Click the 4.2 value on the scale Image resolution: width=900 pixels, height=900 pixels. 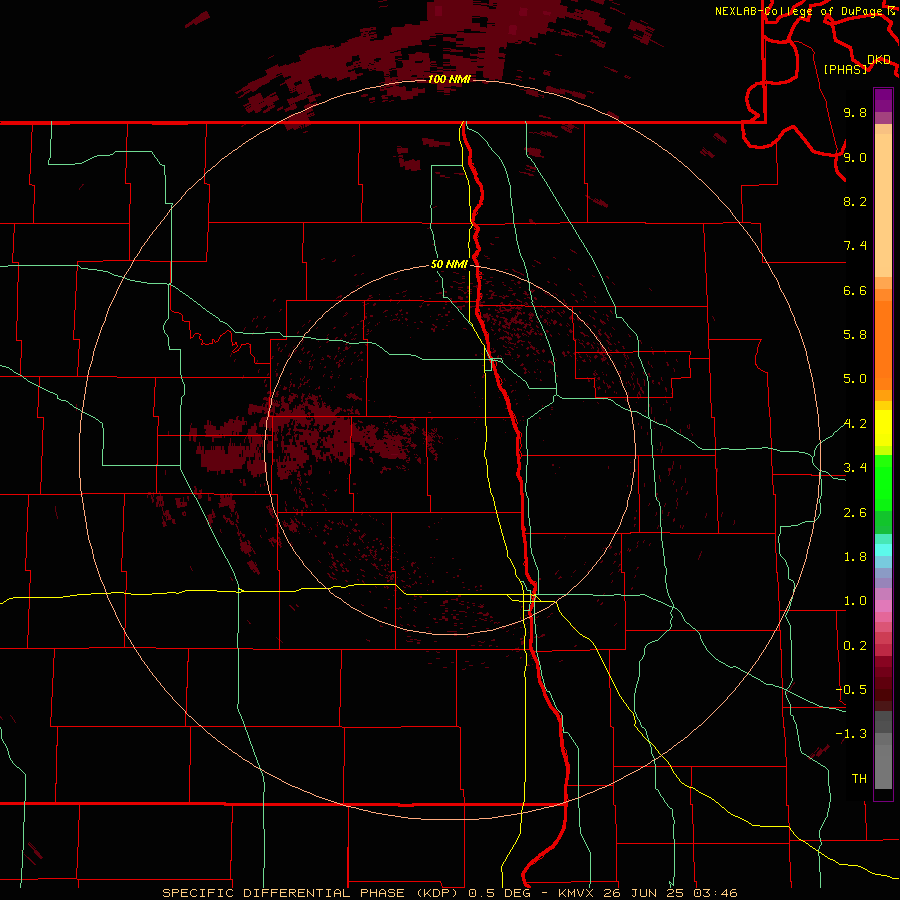pyautogui.click(x=855, y=424)
